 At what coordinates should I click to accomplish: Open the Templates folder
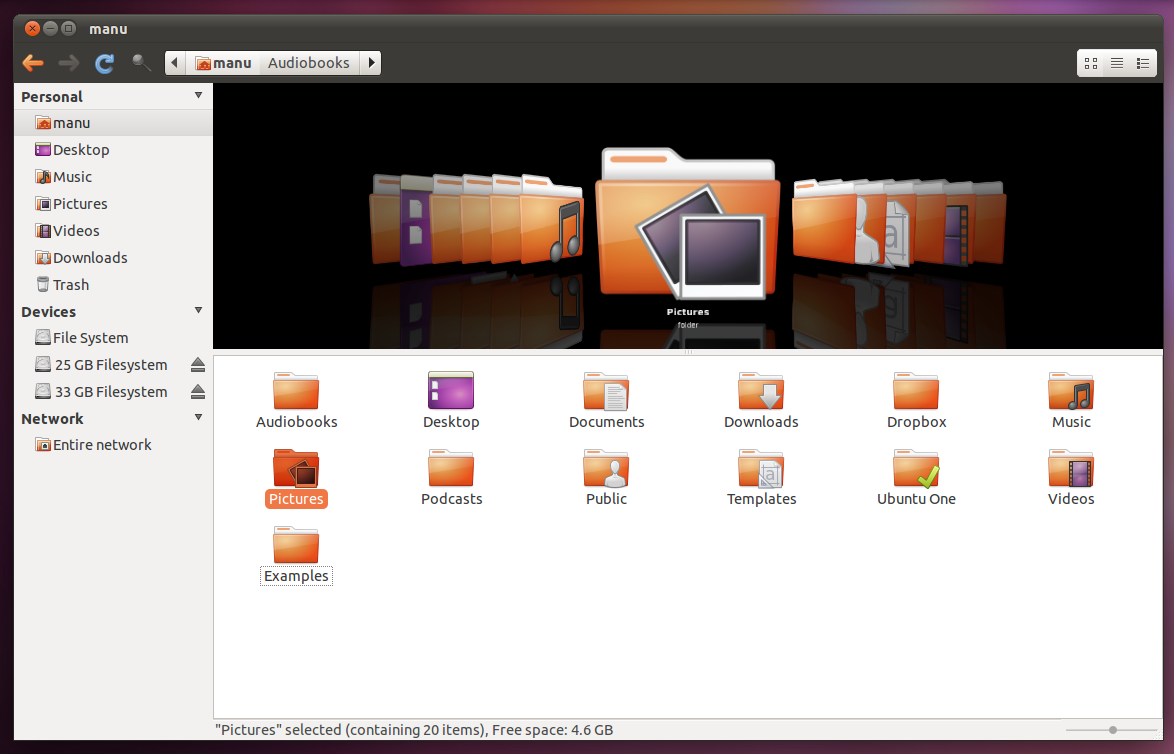(x=761, y=468)
